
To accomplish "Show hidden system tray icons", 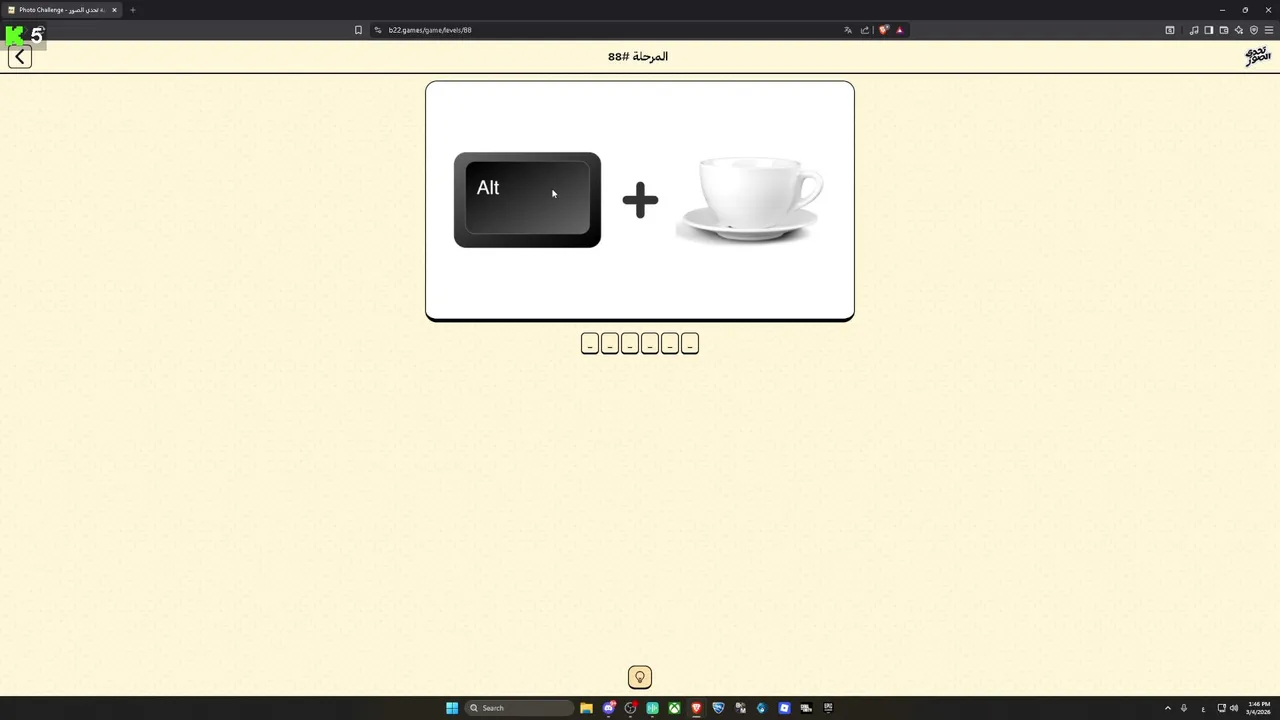I will pyautogui.click(x=1167, y=708).
